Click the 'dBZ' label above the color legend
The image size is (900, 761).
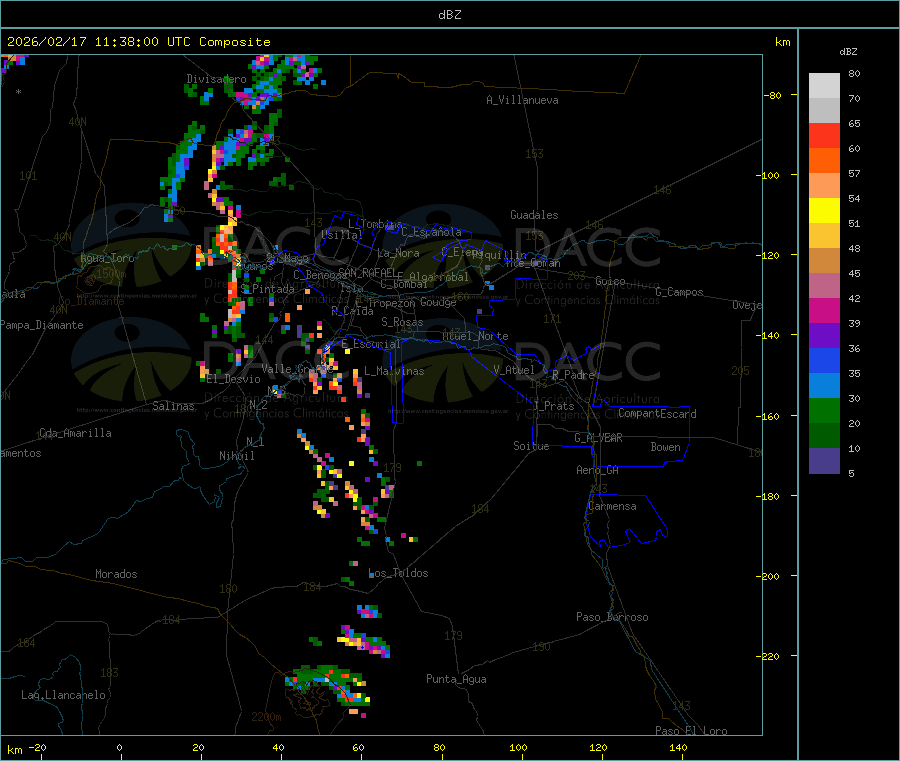[848, 52]
